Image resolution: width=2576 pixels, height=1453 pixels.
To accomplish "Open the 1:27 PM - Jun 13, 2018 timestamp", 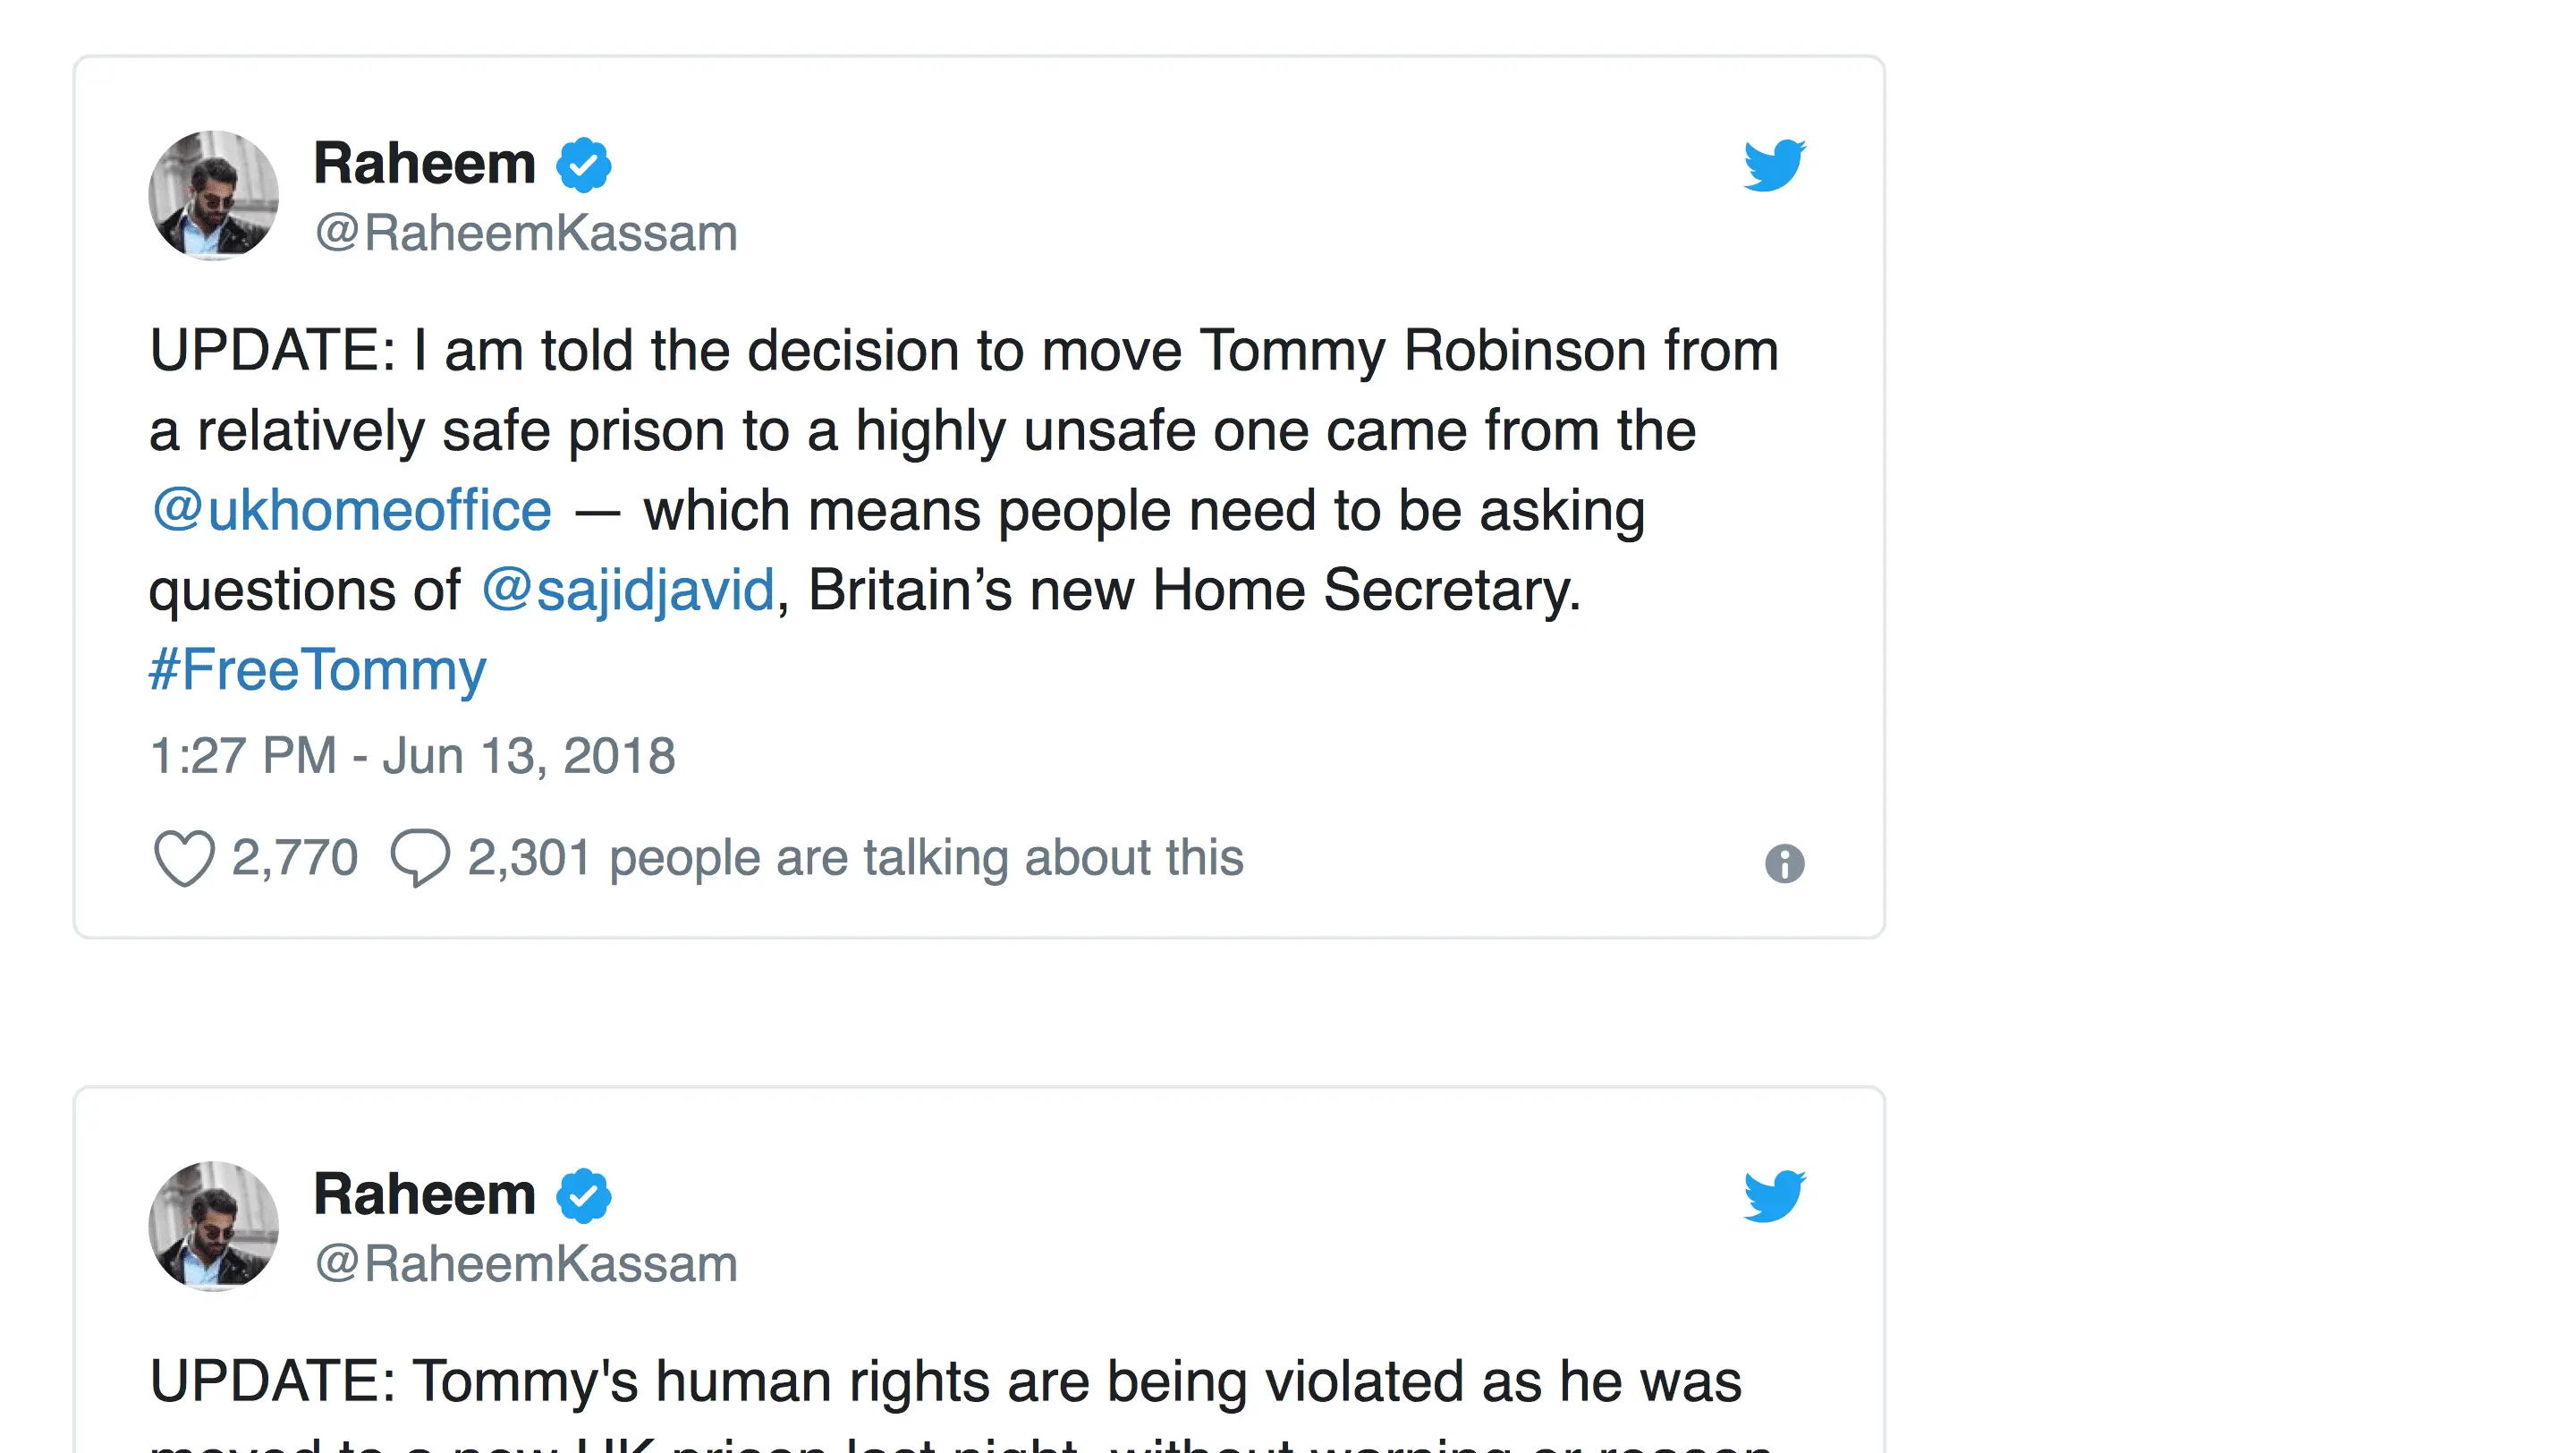I will (x=412, y=756).
